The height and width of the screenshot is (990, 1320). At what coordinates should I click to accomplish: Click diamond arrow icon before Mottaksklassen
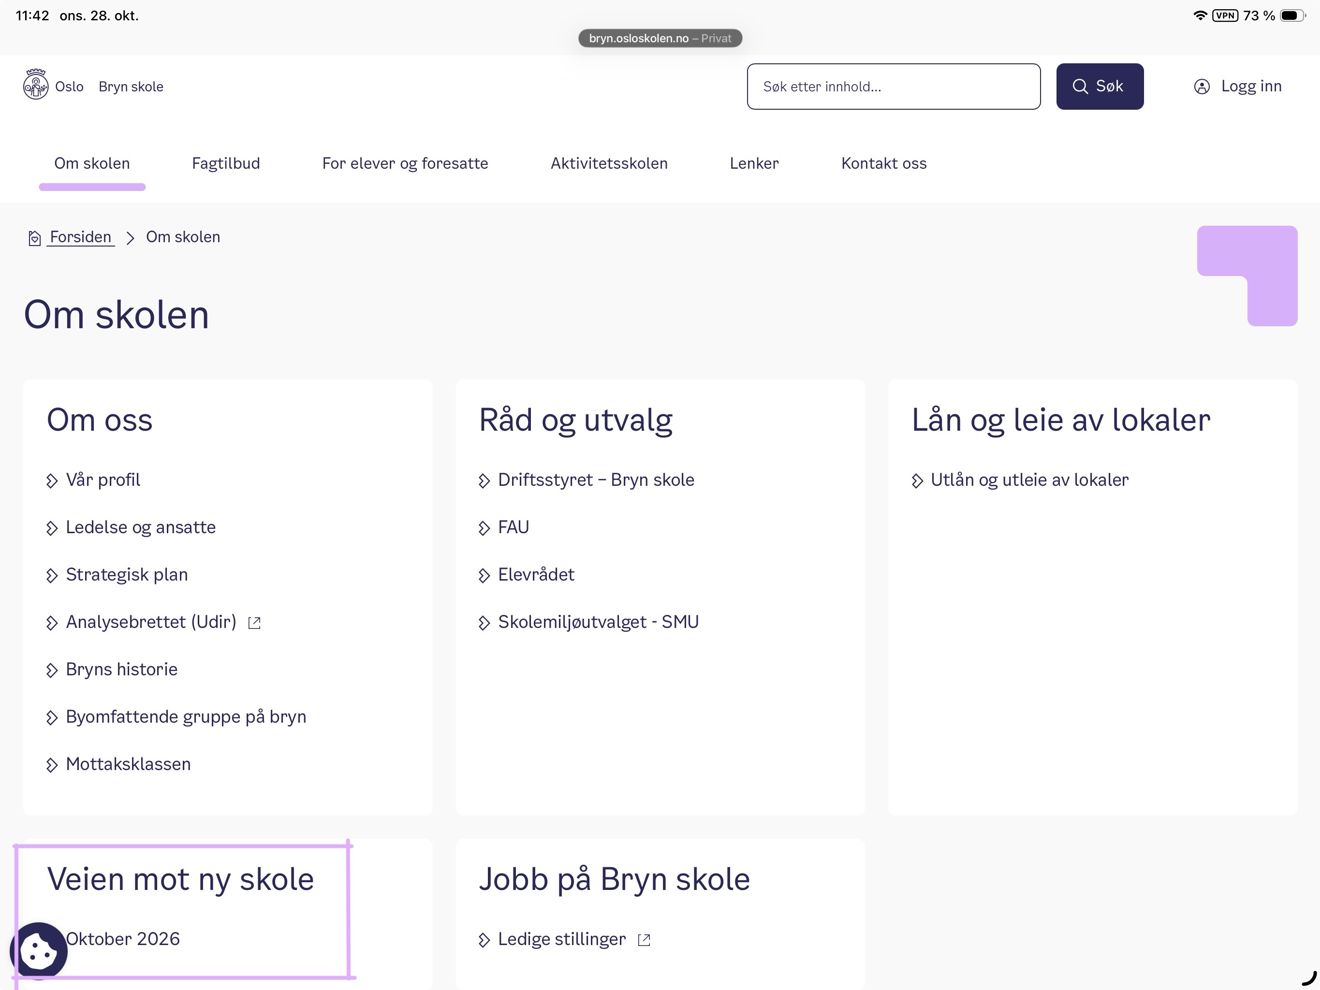click(x=52, y=765)
